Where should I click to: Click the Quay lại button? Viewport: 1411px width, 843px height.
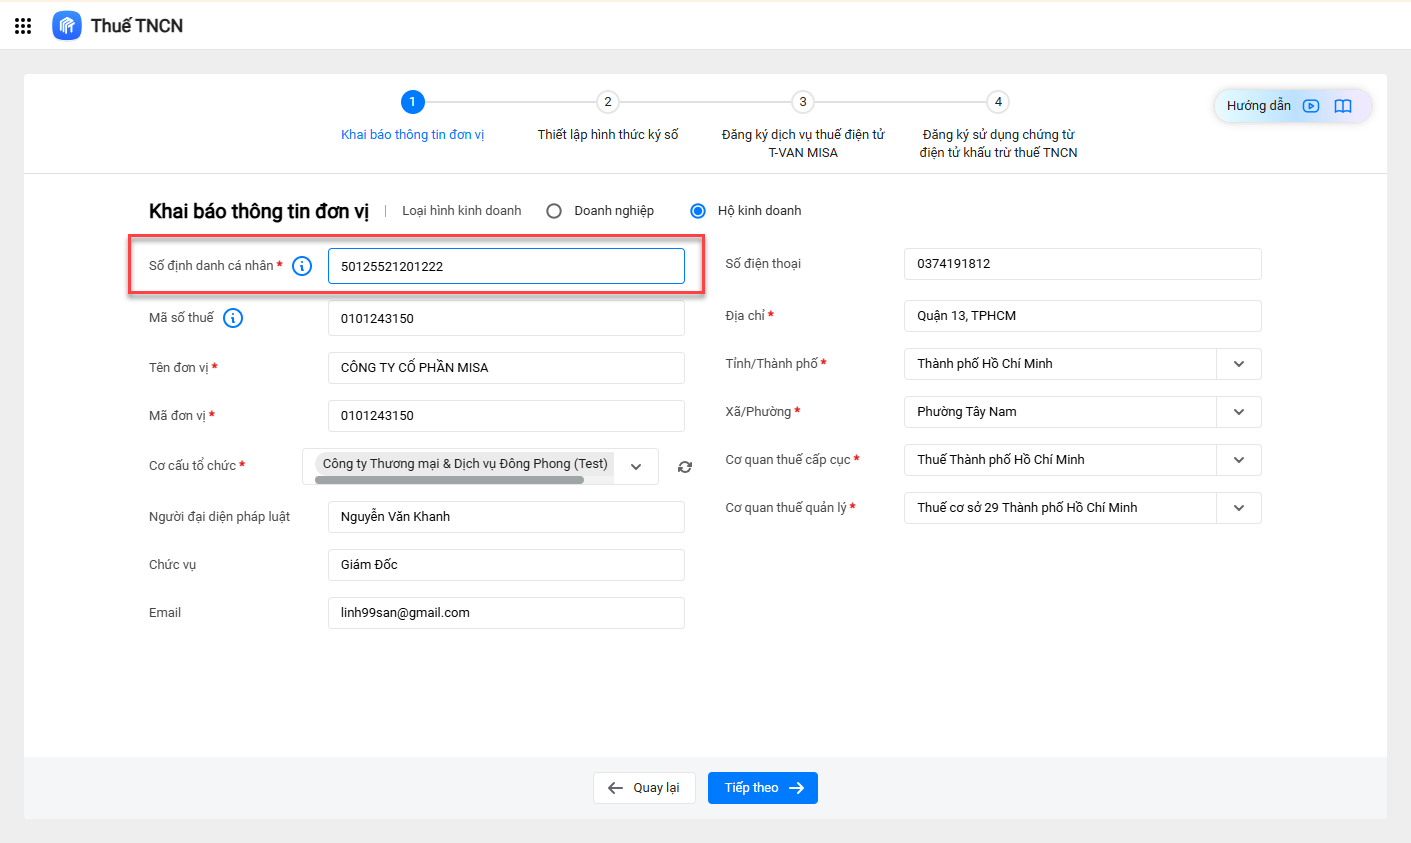pos(644,788)
